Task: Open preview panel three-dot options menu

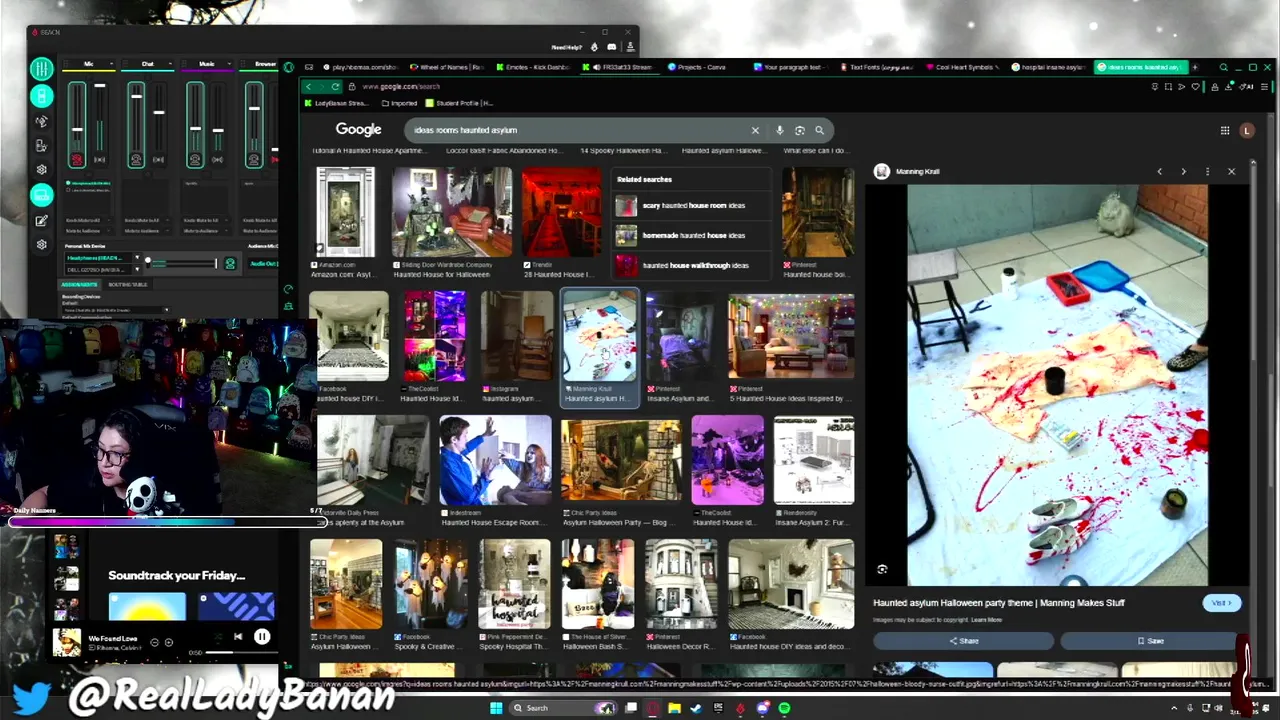Action: (1207, 171)
